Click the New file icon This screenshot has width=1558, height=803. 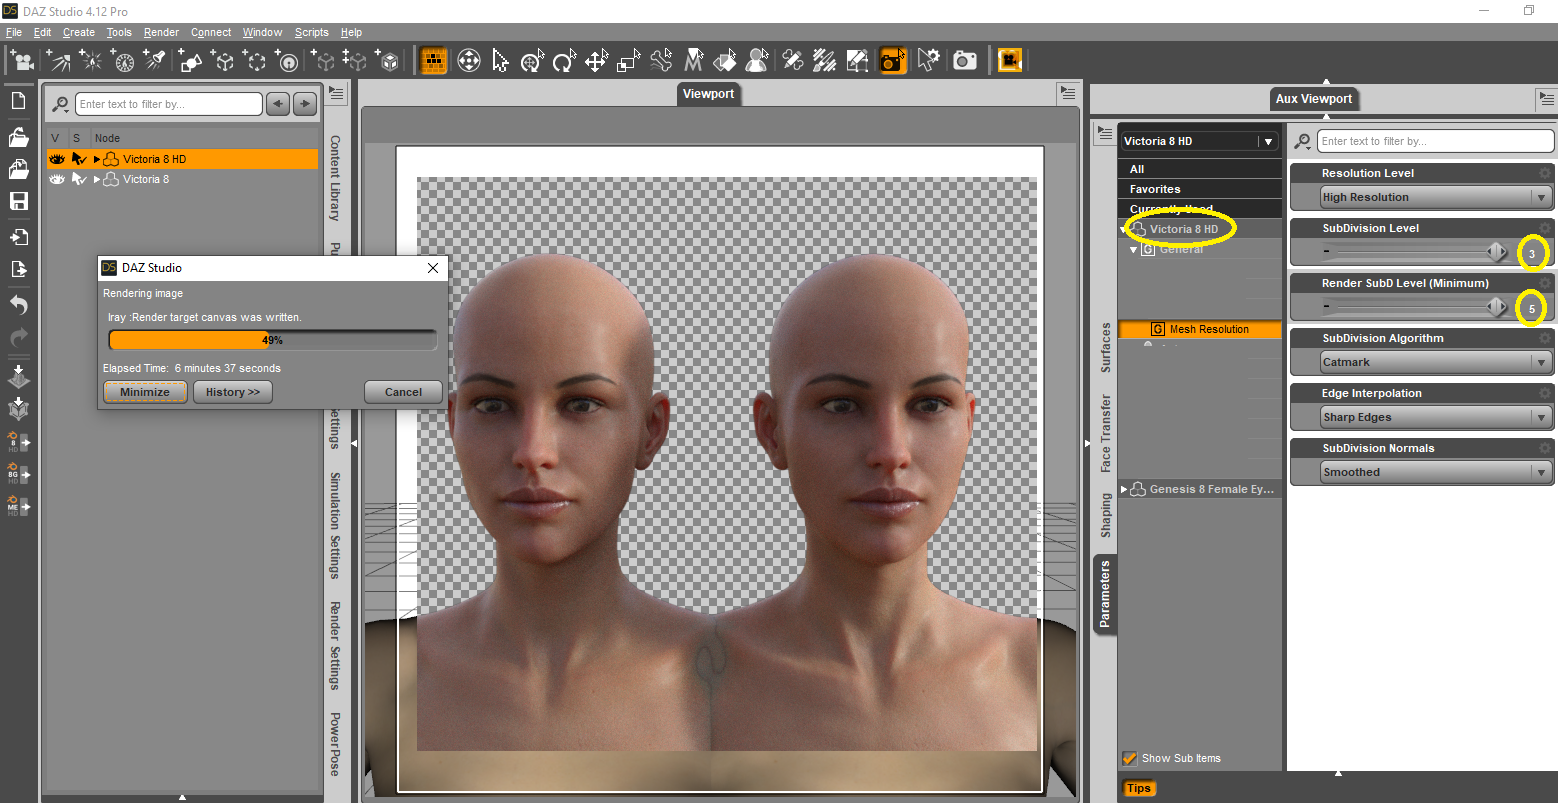point(18,101)
